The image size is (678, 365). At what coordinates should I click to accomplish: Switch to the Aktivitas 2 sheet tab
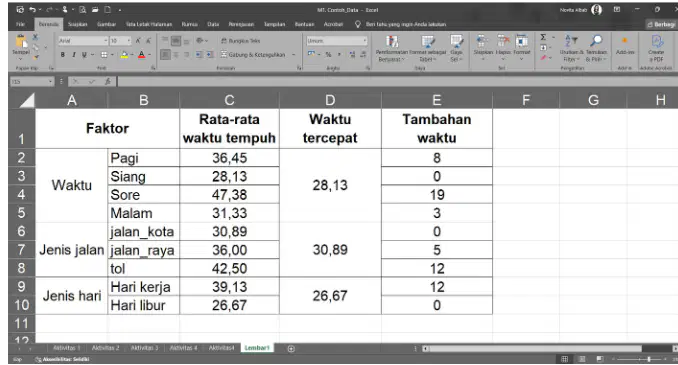click(x=105, y=348)
